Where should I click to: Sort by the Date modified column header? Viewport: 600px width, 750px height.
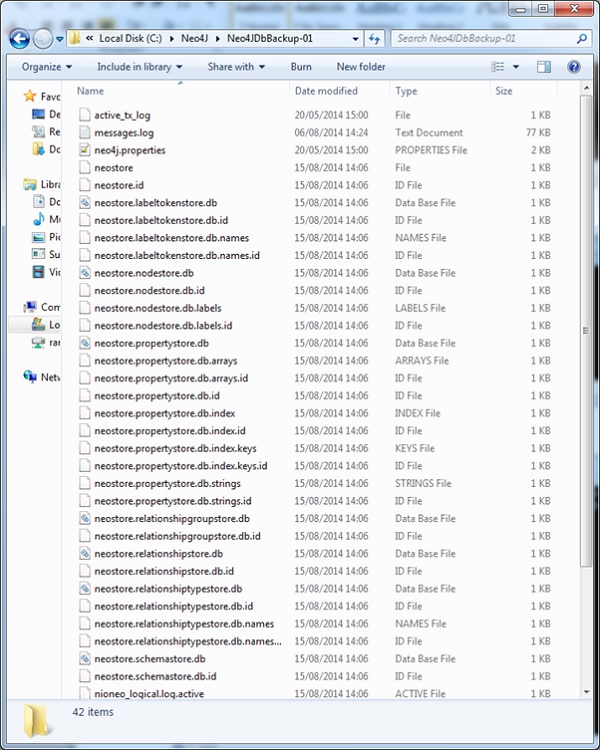326,91
